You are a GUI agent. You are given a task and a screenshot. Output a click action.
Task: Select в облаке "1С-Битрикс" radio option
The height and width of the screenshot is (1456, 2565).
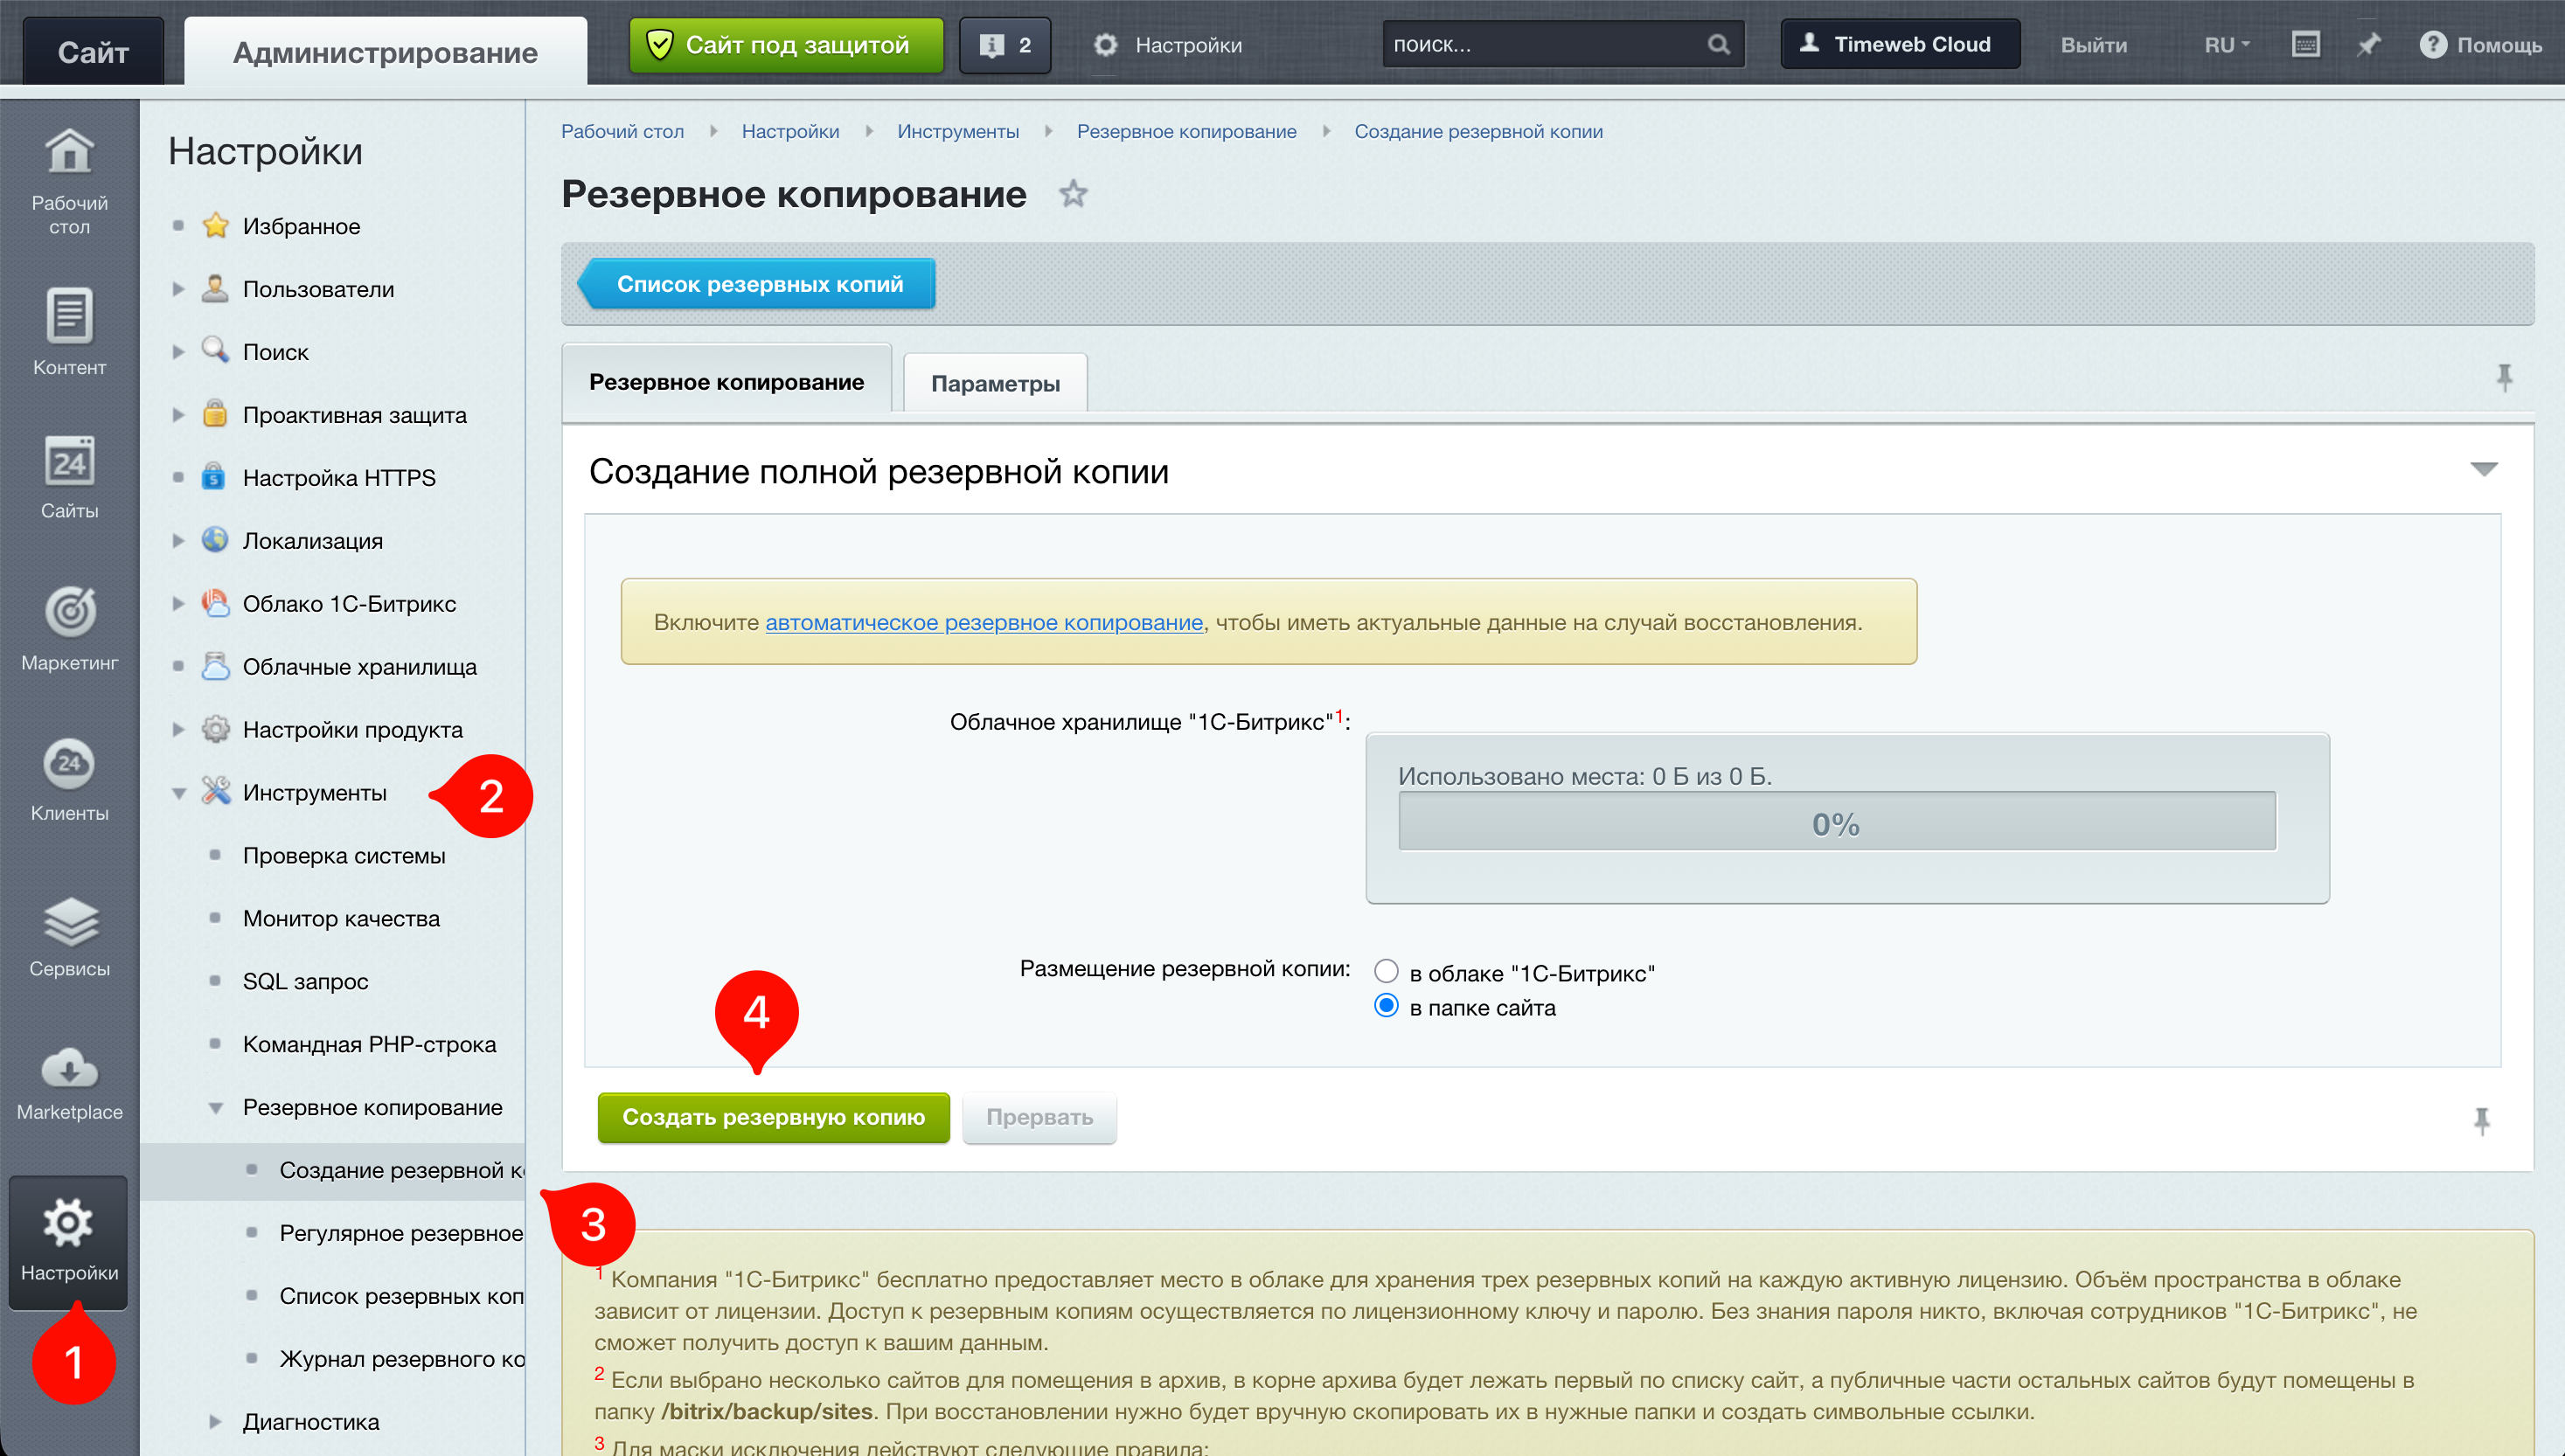tap(1386, 971)
